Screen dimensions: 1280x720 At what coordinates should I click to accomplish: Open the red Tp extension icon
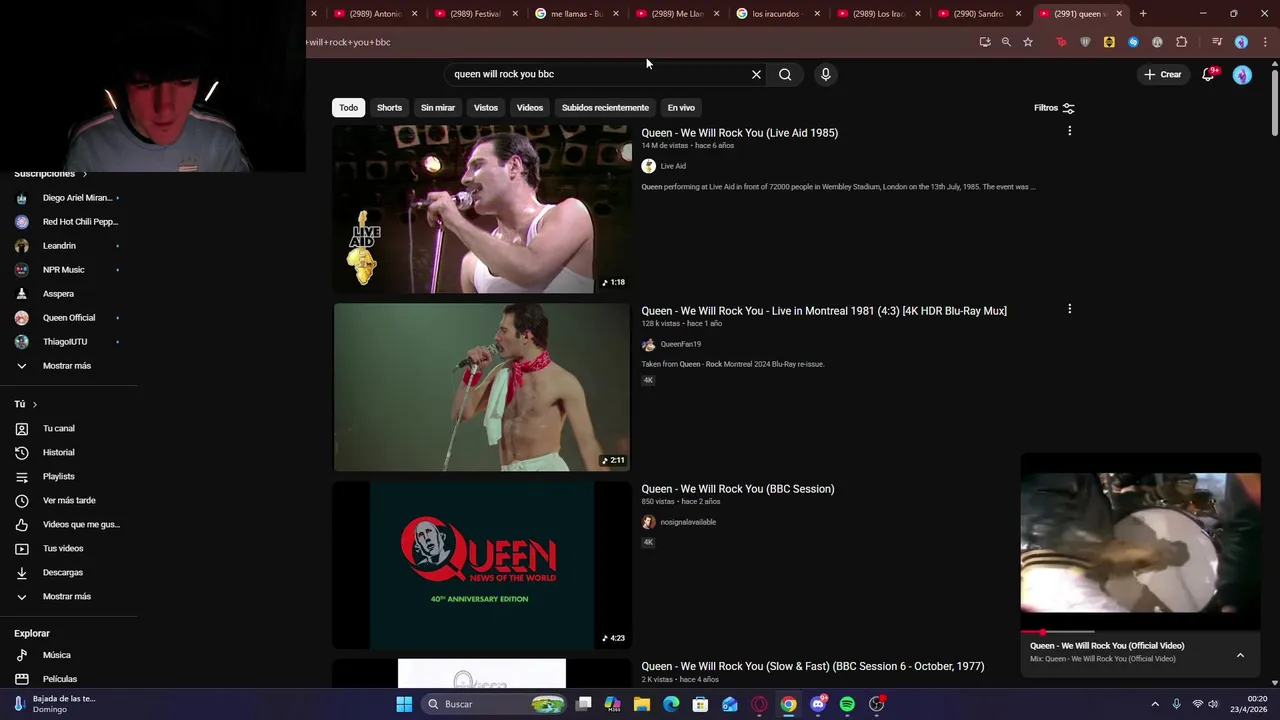[1061, 42]
